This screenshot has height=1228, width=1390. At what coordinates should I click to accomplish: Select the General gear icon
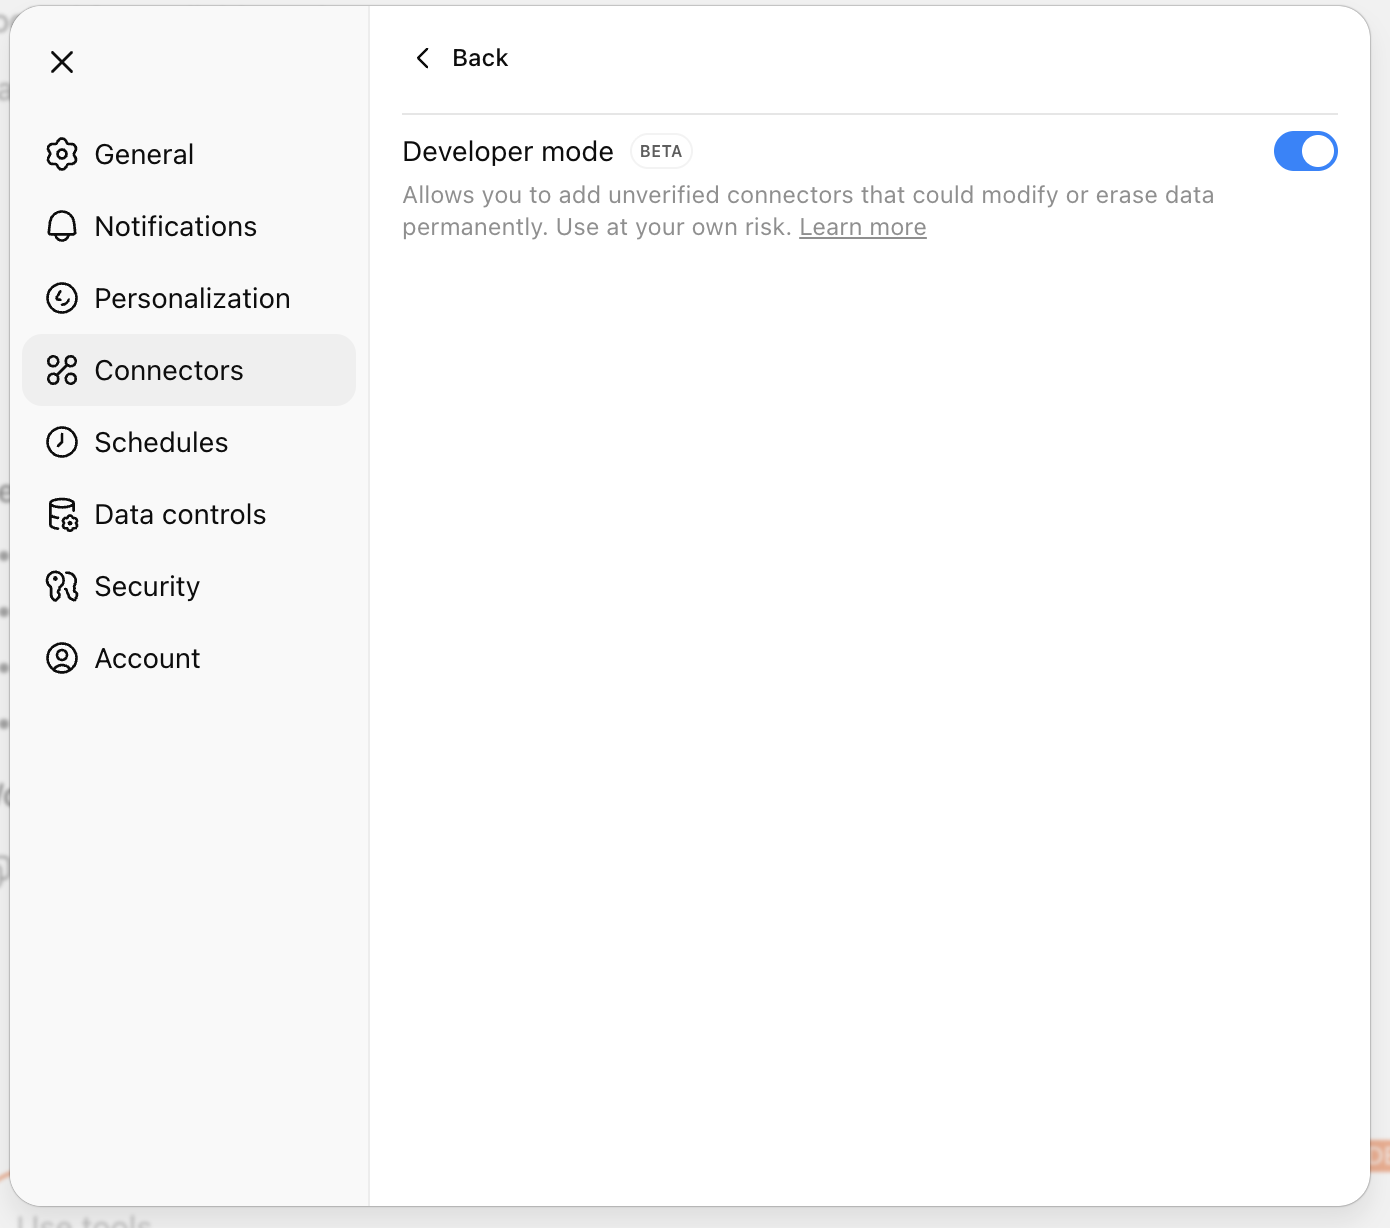tap(62, 154)
